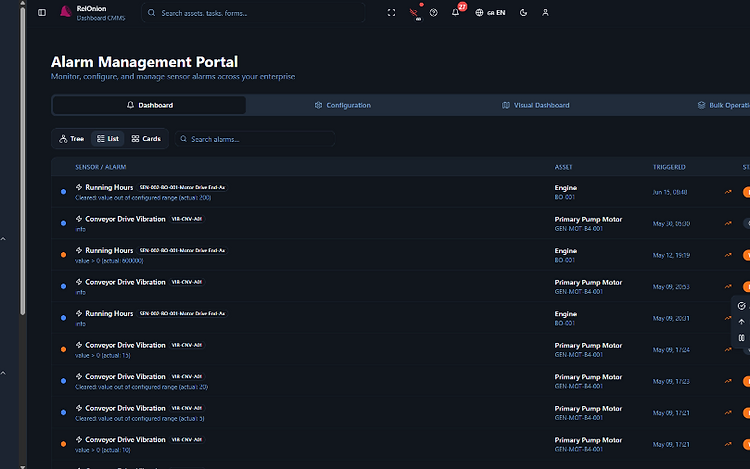Screen dimensions: 750x469
Task: Toggle the sidebar panel icon
Action: point(42,12)
